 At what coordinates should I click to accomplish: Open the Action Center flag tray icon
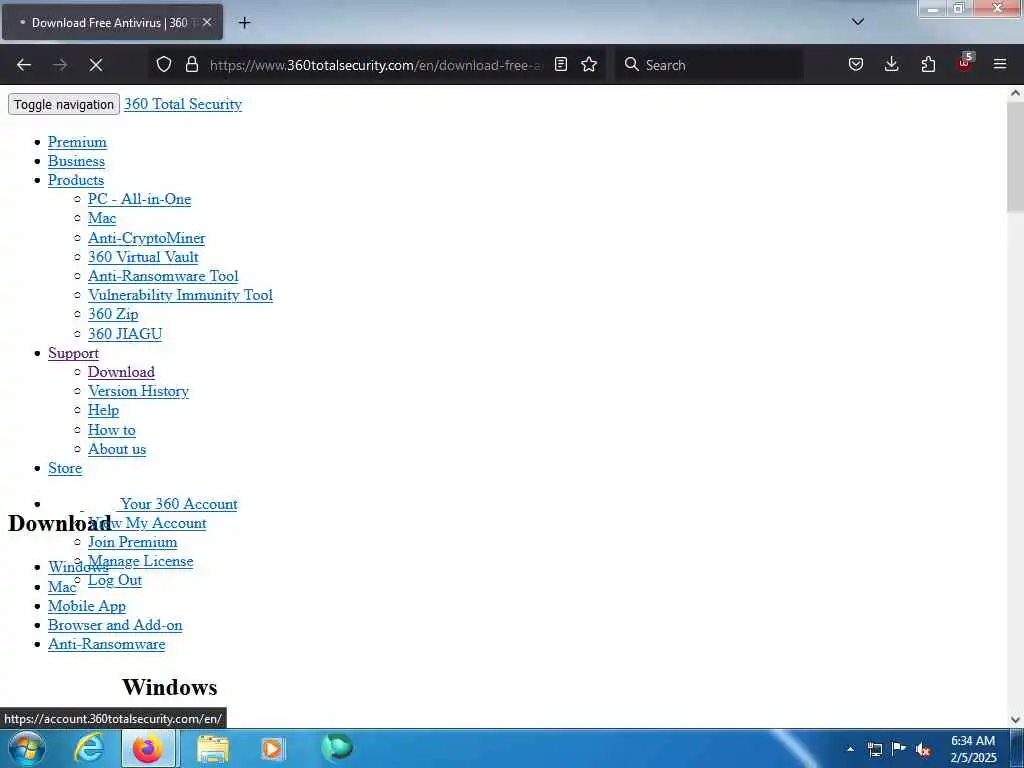899,749
